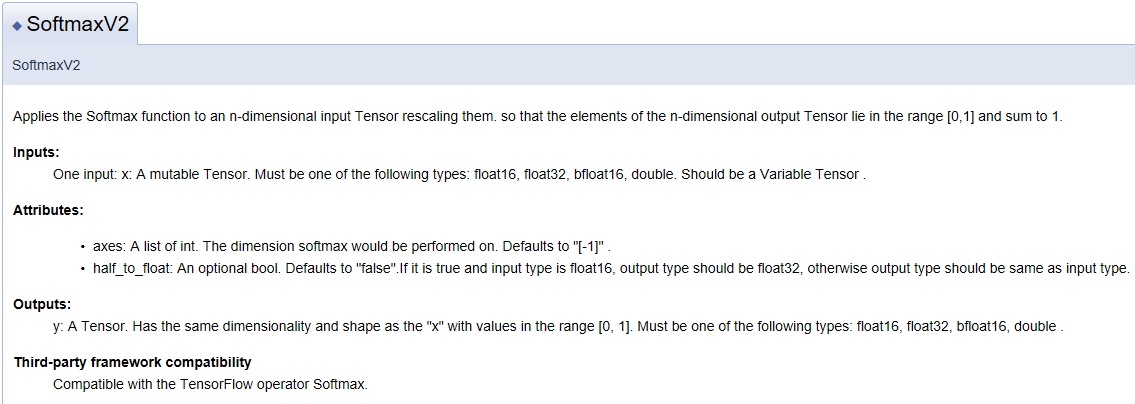Click the TensorFlow operator Softmax compatibility text
This screenshot has width=1135, height=404.
(211, 384)
